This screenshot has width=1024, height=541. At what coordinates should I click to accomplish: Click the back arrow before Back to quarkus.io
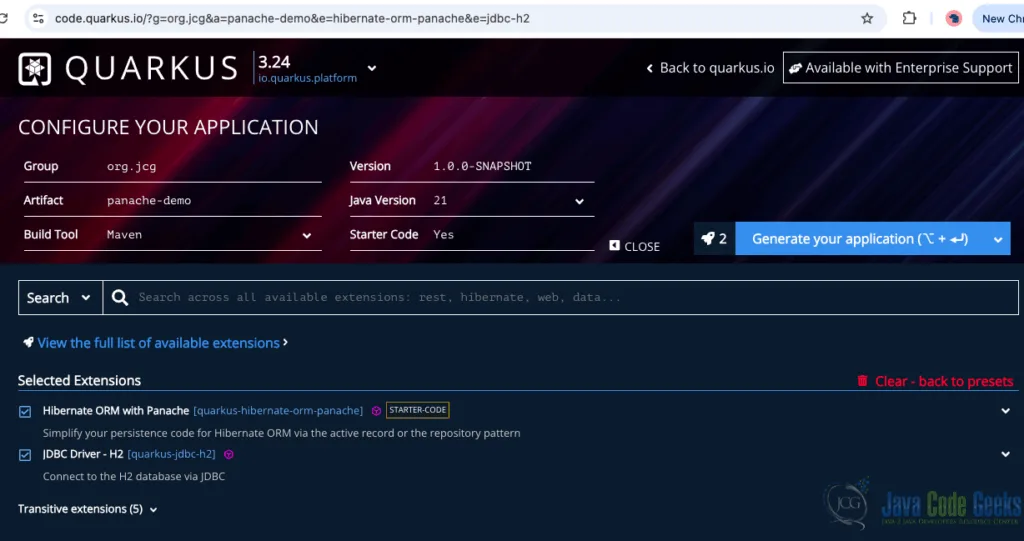(650, 69)
